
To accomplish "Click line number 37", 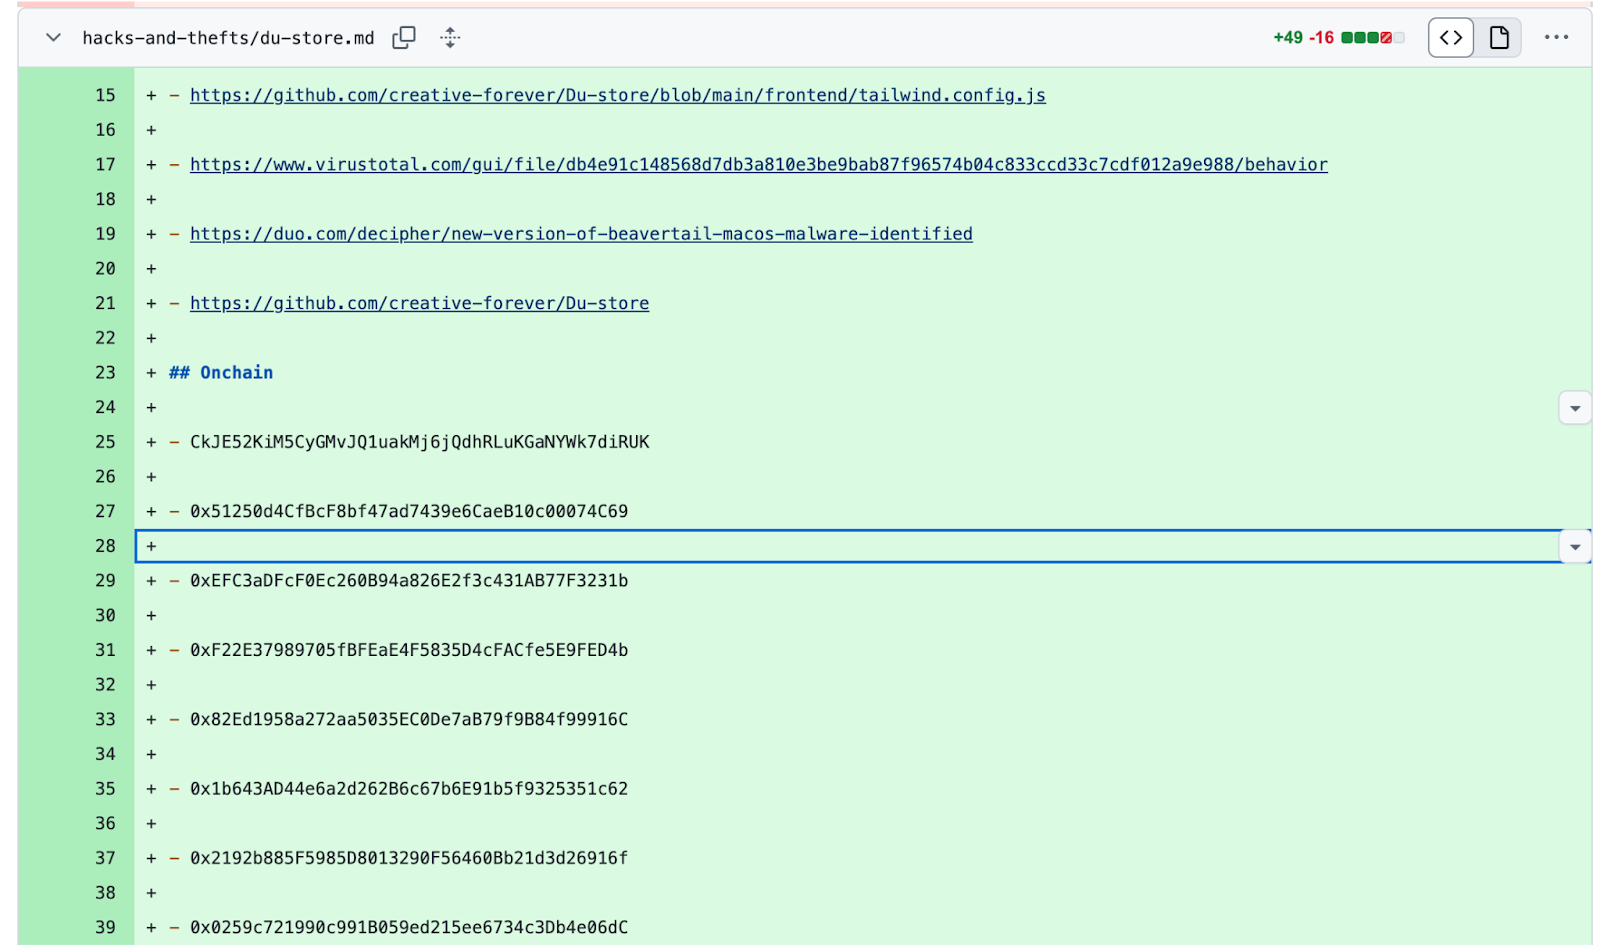I will tap(105, 858).
